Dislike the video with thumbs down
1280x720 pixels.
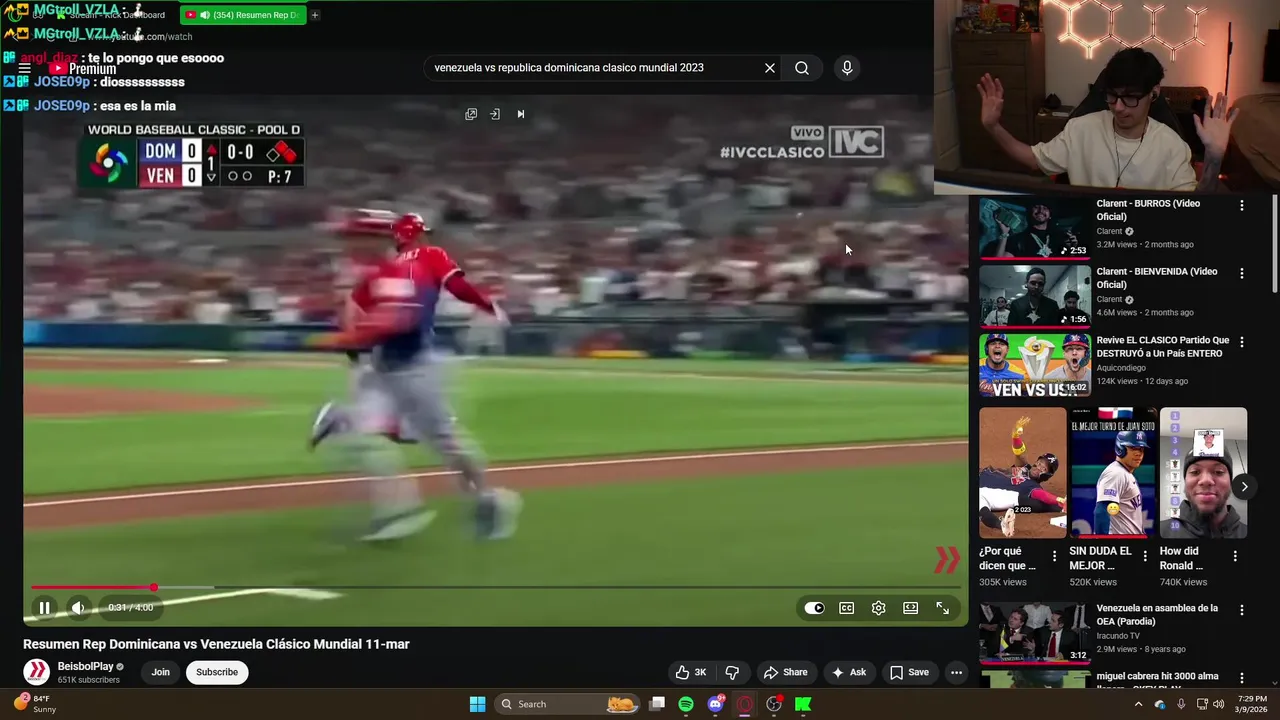coord(732,672)
